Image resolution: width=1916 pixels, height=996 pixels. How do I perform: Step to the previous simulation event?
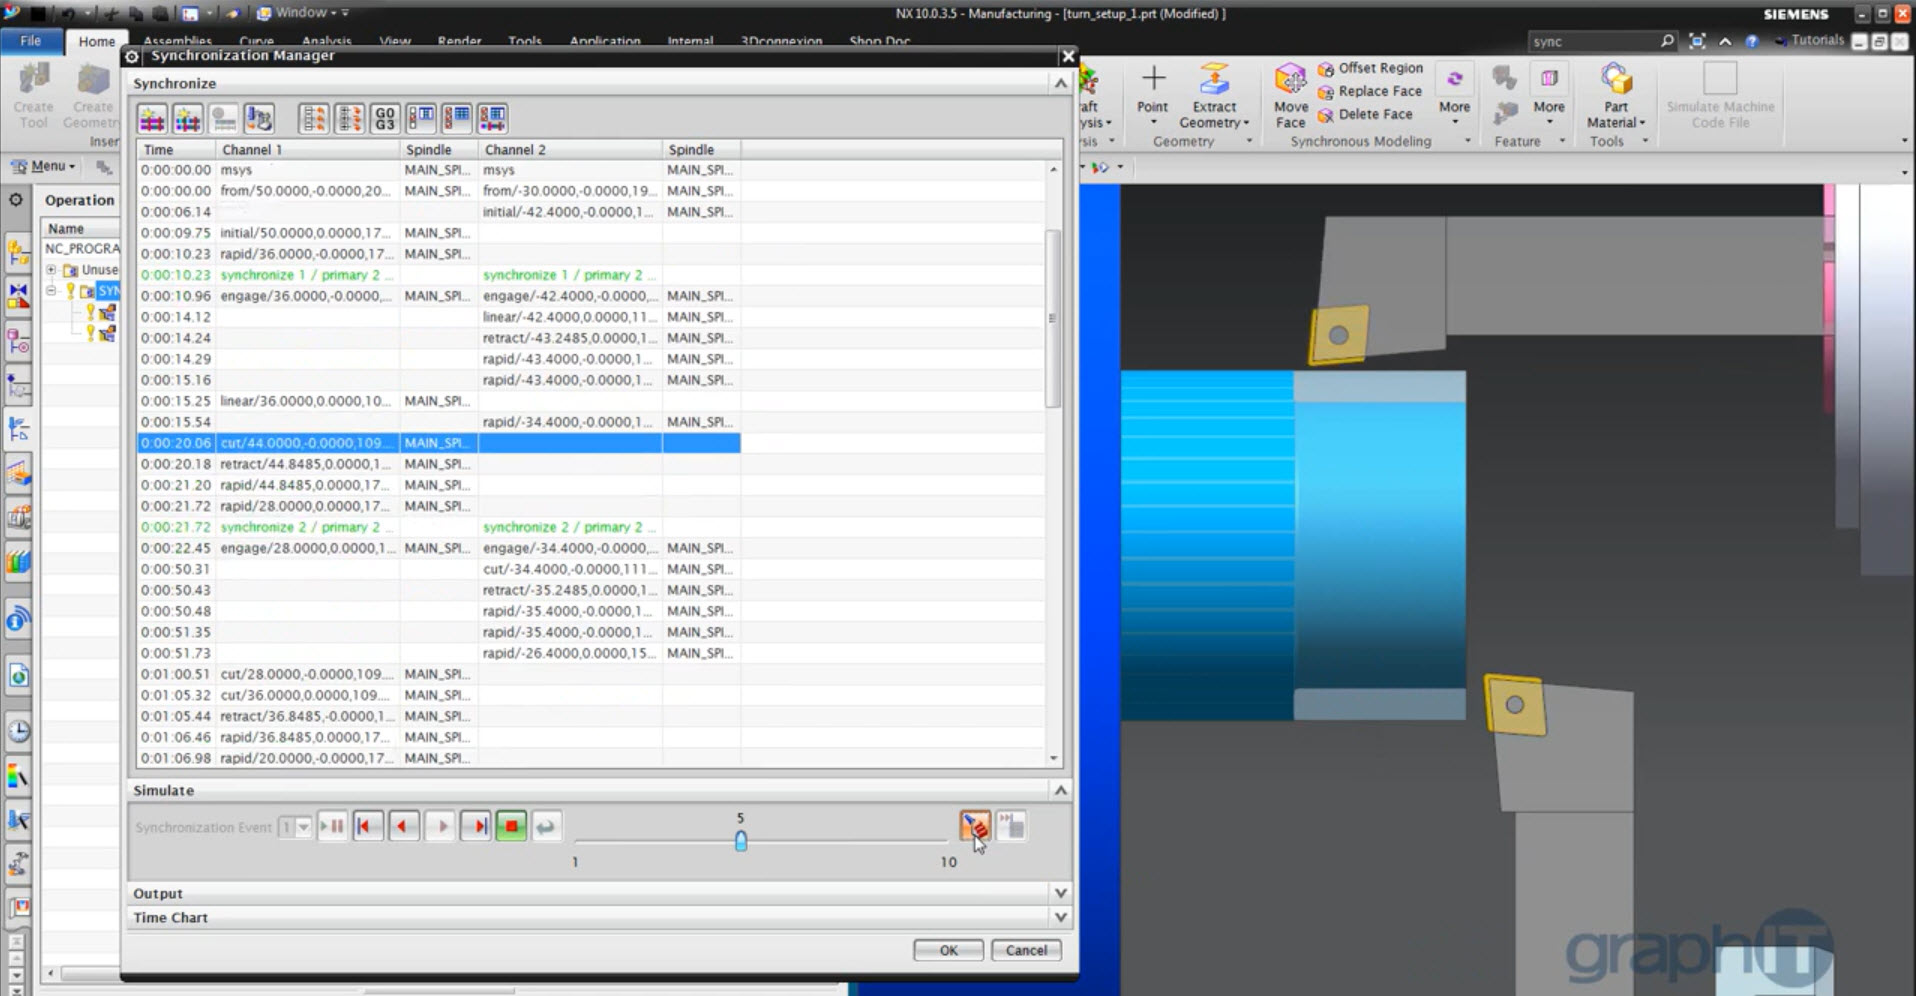click(403, 827)
